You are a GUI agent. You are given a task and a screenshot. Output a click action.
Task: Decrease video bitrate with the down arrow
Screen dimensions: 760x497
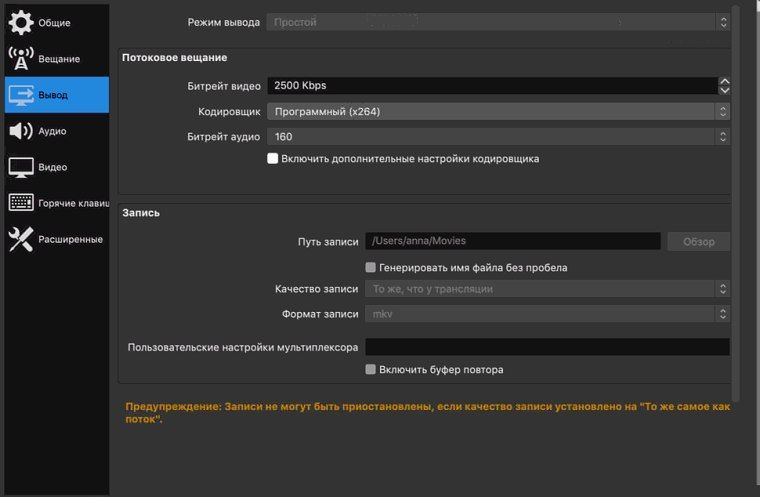[724, 90]
